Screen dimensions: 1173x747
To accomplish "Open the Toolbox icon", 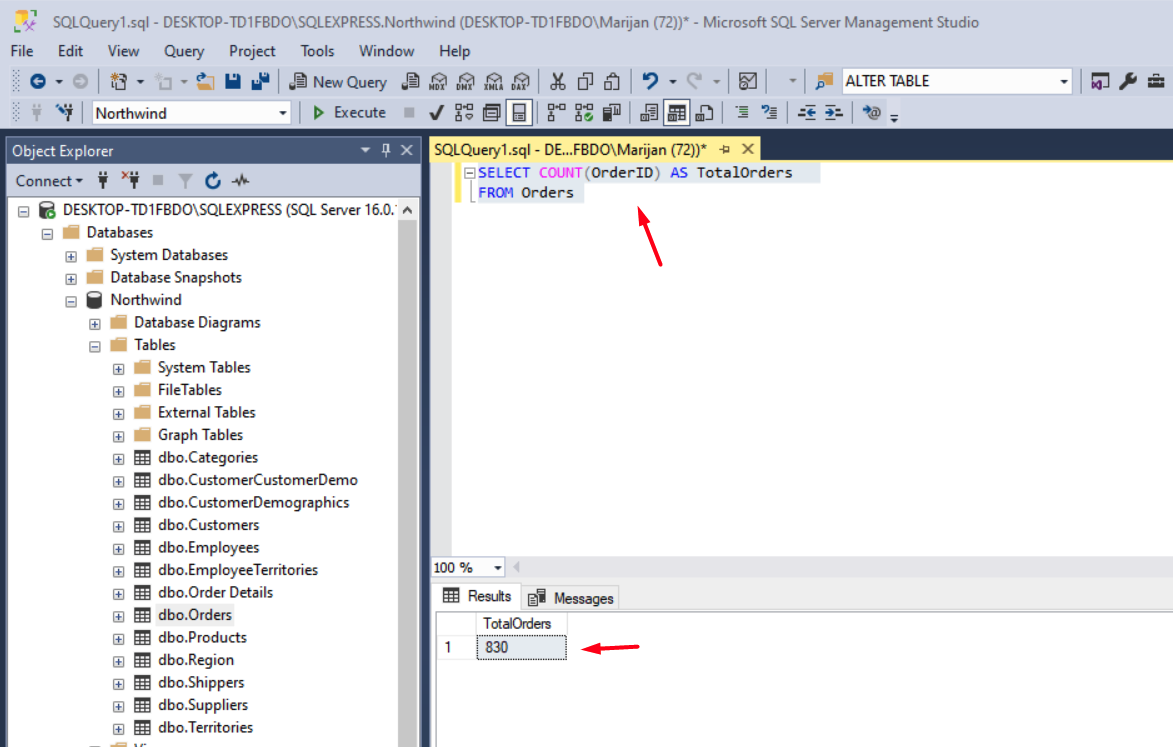I will (x=1156, y=82).
